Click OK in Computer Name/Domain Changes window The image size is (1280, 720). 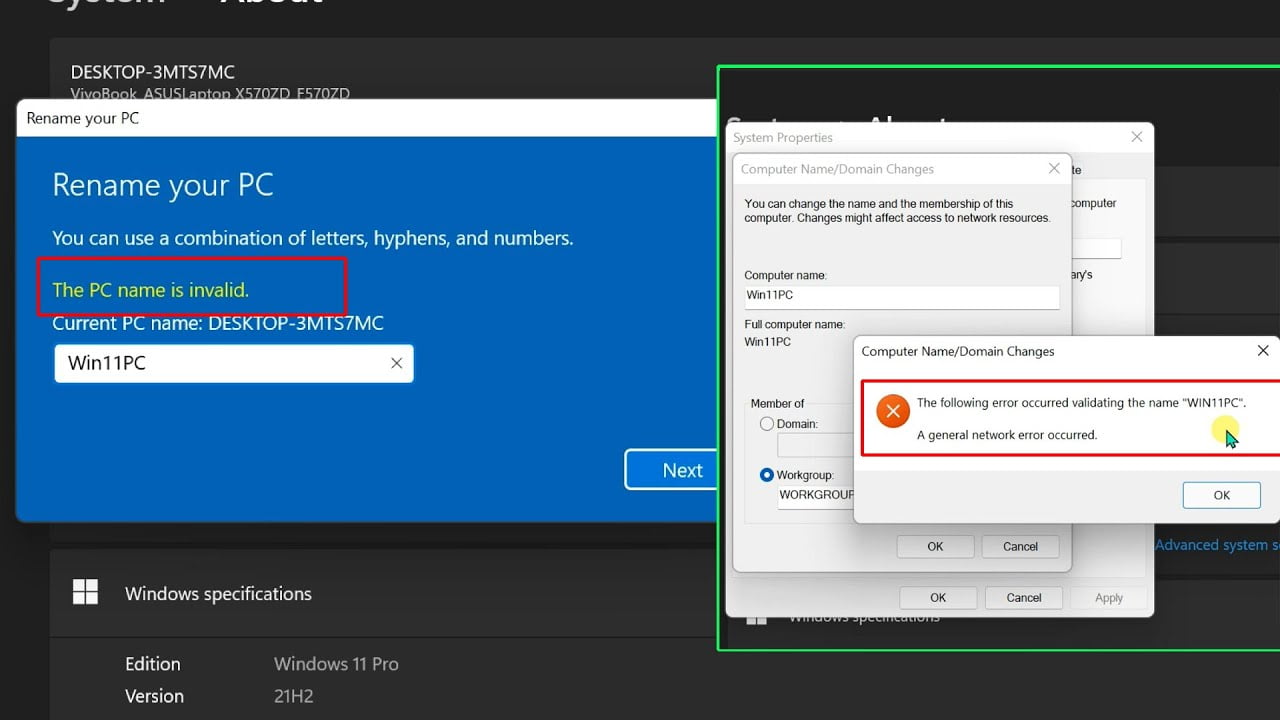(x=935, y=547)
